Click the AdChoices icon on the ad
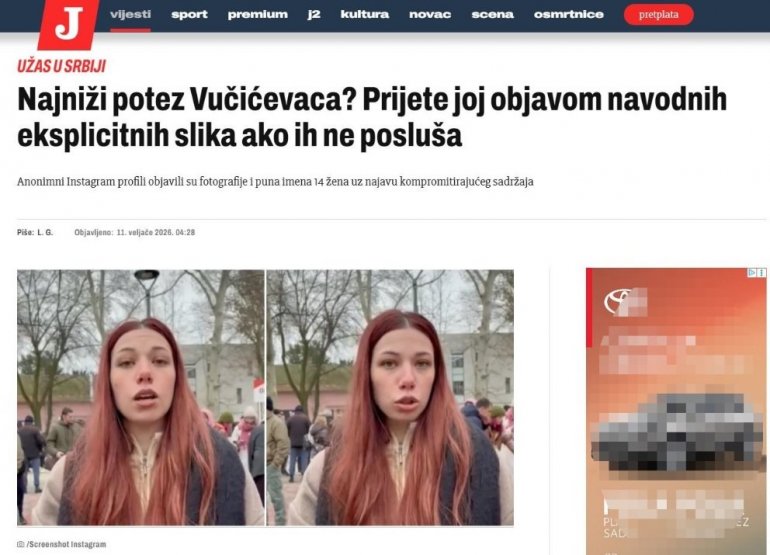 [x=752, y=273]
